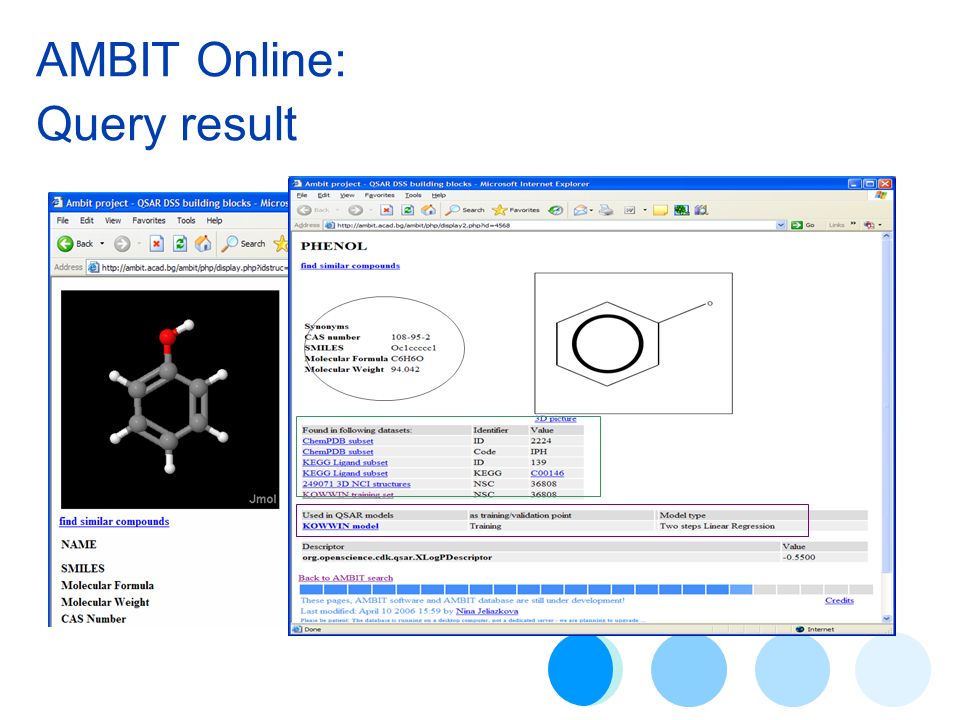Refresh the front browser window page
This screenshot has width=960, height=720.
(x=407, y=210)
